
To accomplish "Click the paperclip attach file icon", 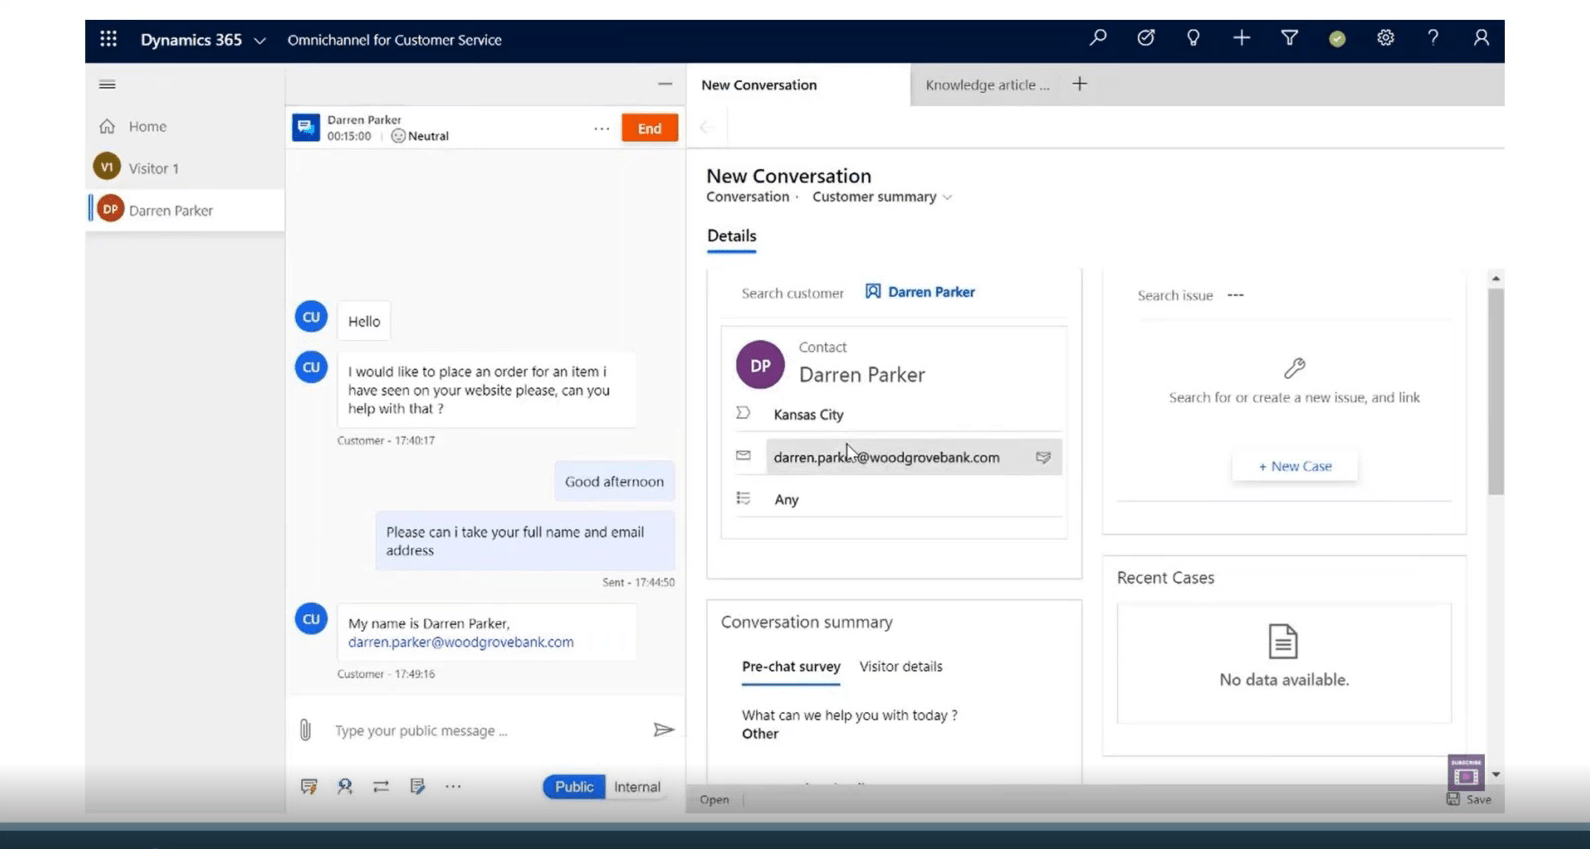I will pyautogui.click(x=305, y=730).
